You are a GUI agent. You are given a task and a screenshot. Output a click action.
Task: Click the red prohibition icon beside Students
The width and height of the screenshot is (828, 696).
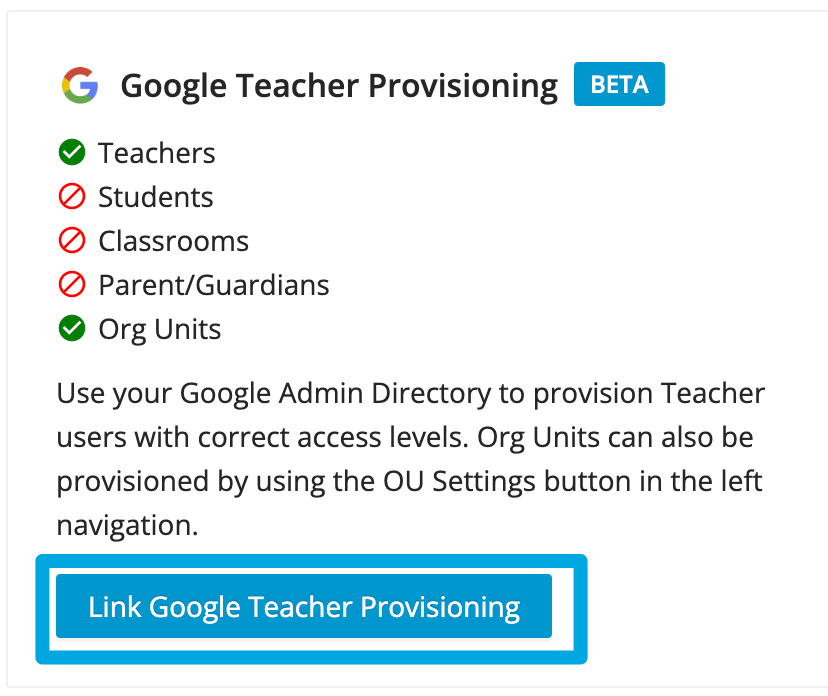(71, 196)
